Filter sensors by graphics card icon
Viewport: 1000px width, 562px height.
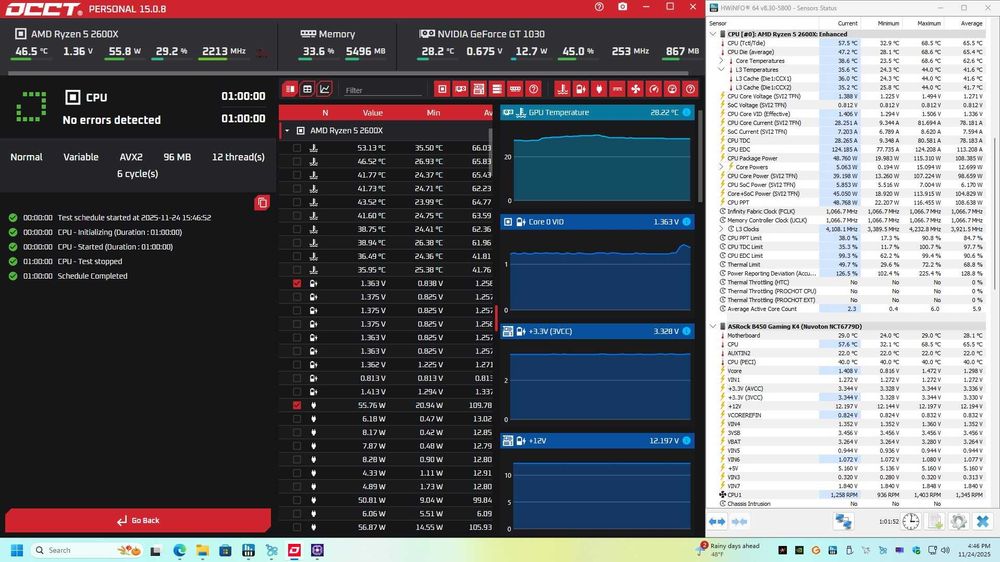[460, 89]
